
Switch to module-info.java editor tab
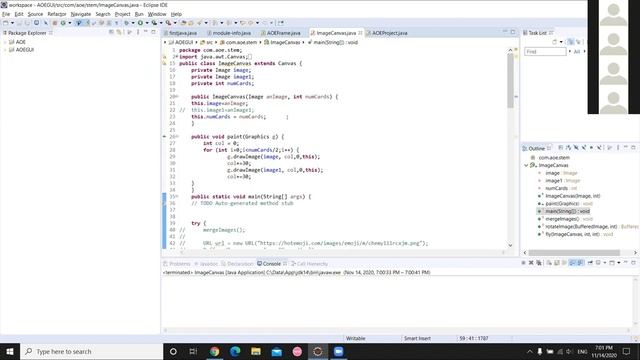point(229,33)
